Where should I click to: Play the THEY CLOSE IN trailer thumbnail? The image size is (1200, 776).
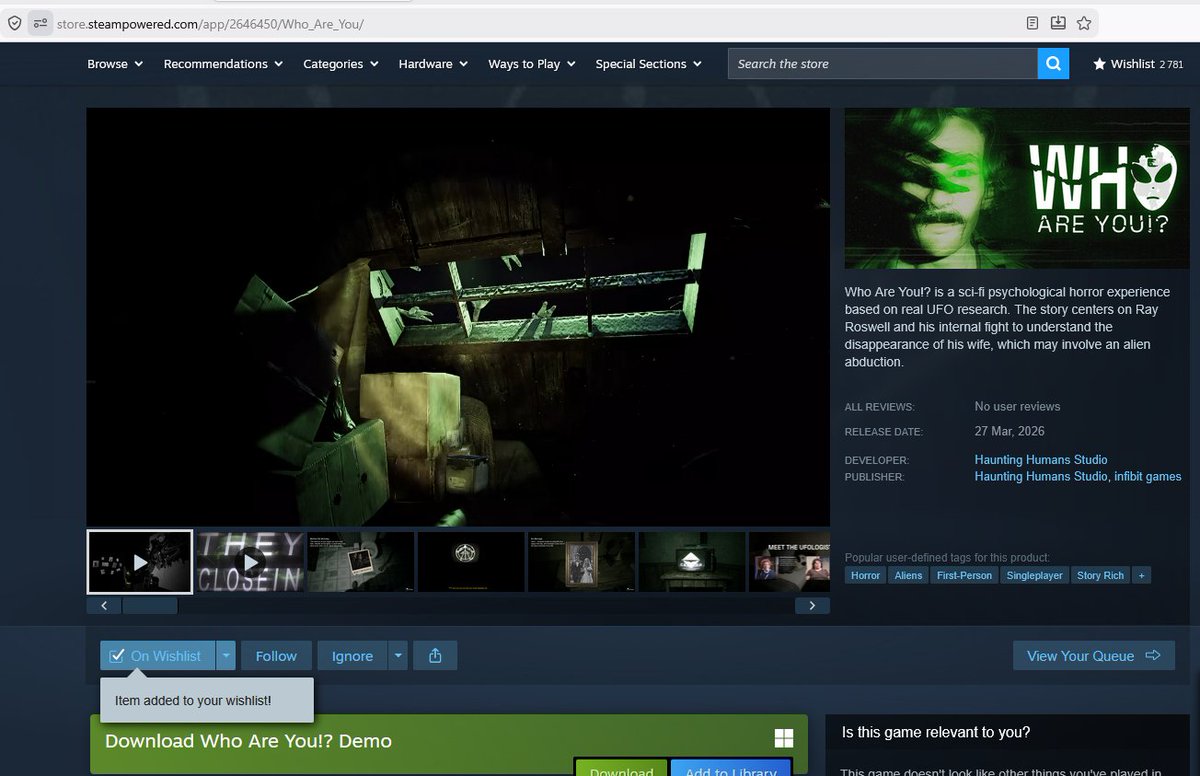click(x=250, y=562)
